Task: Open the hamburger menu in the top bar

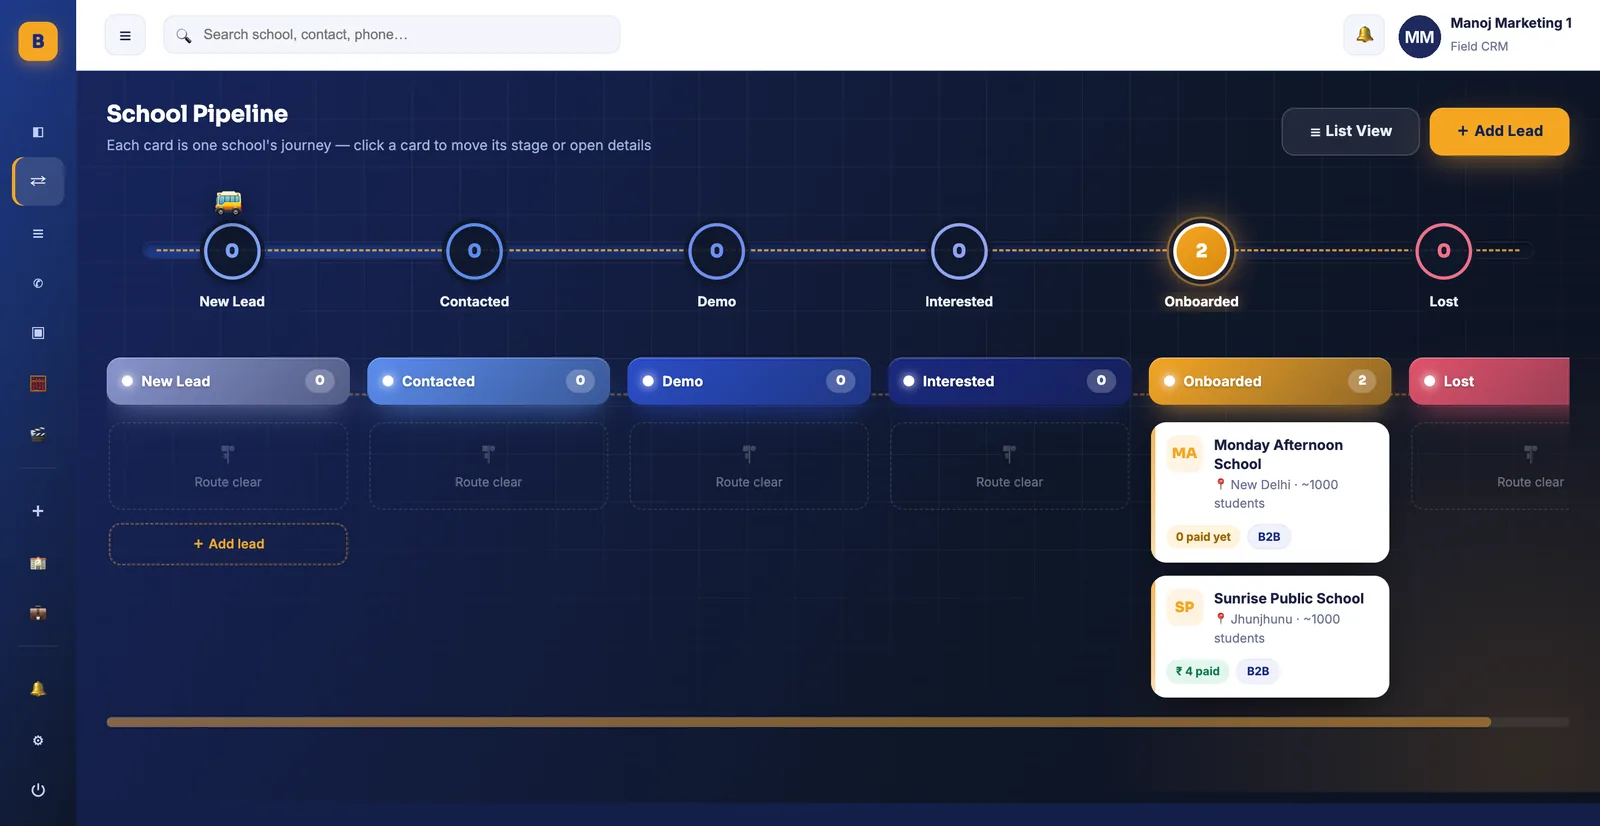Action: [125, 35]
